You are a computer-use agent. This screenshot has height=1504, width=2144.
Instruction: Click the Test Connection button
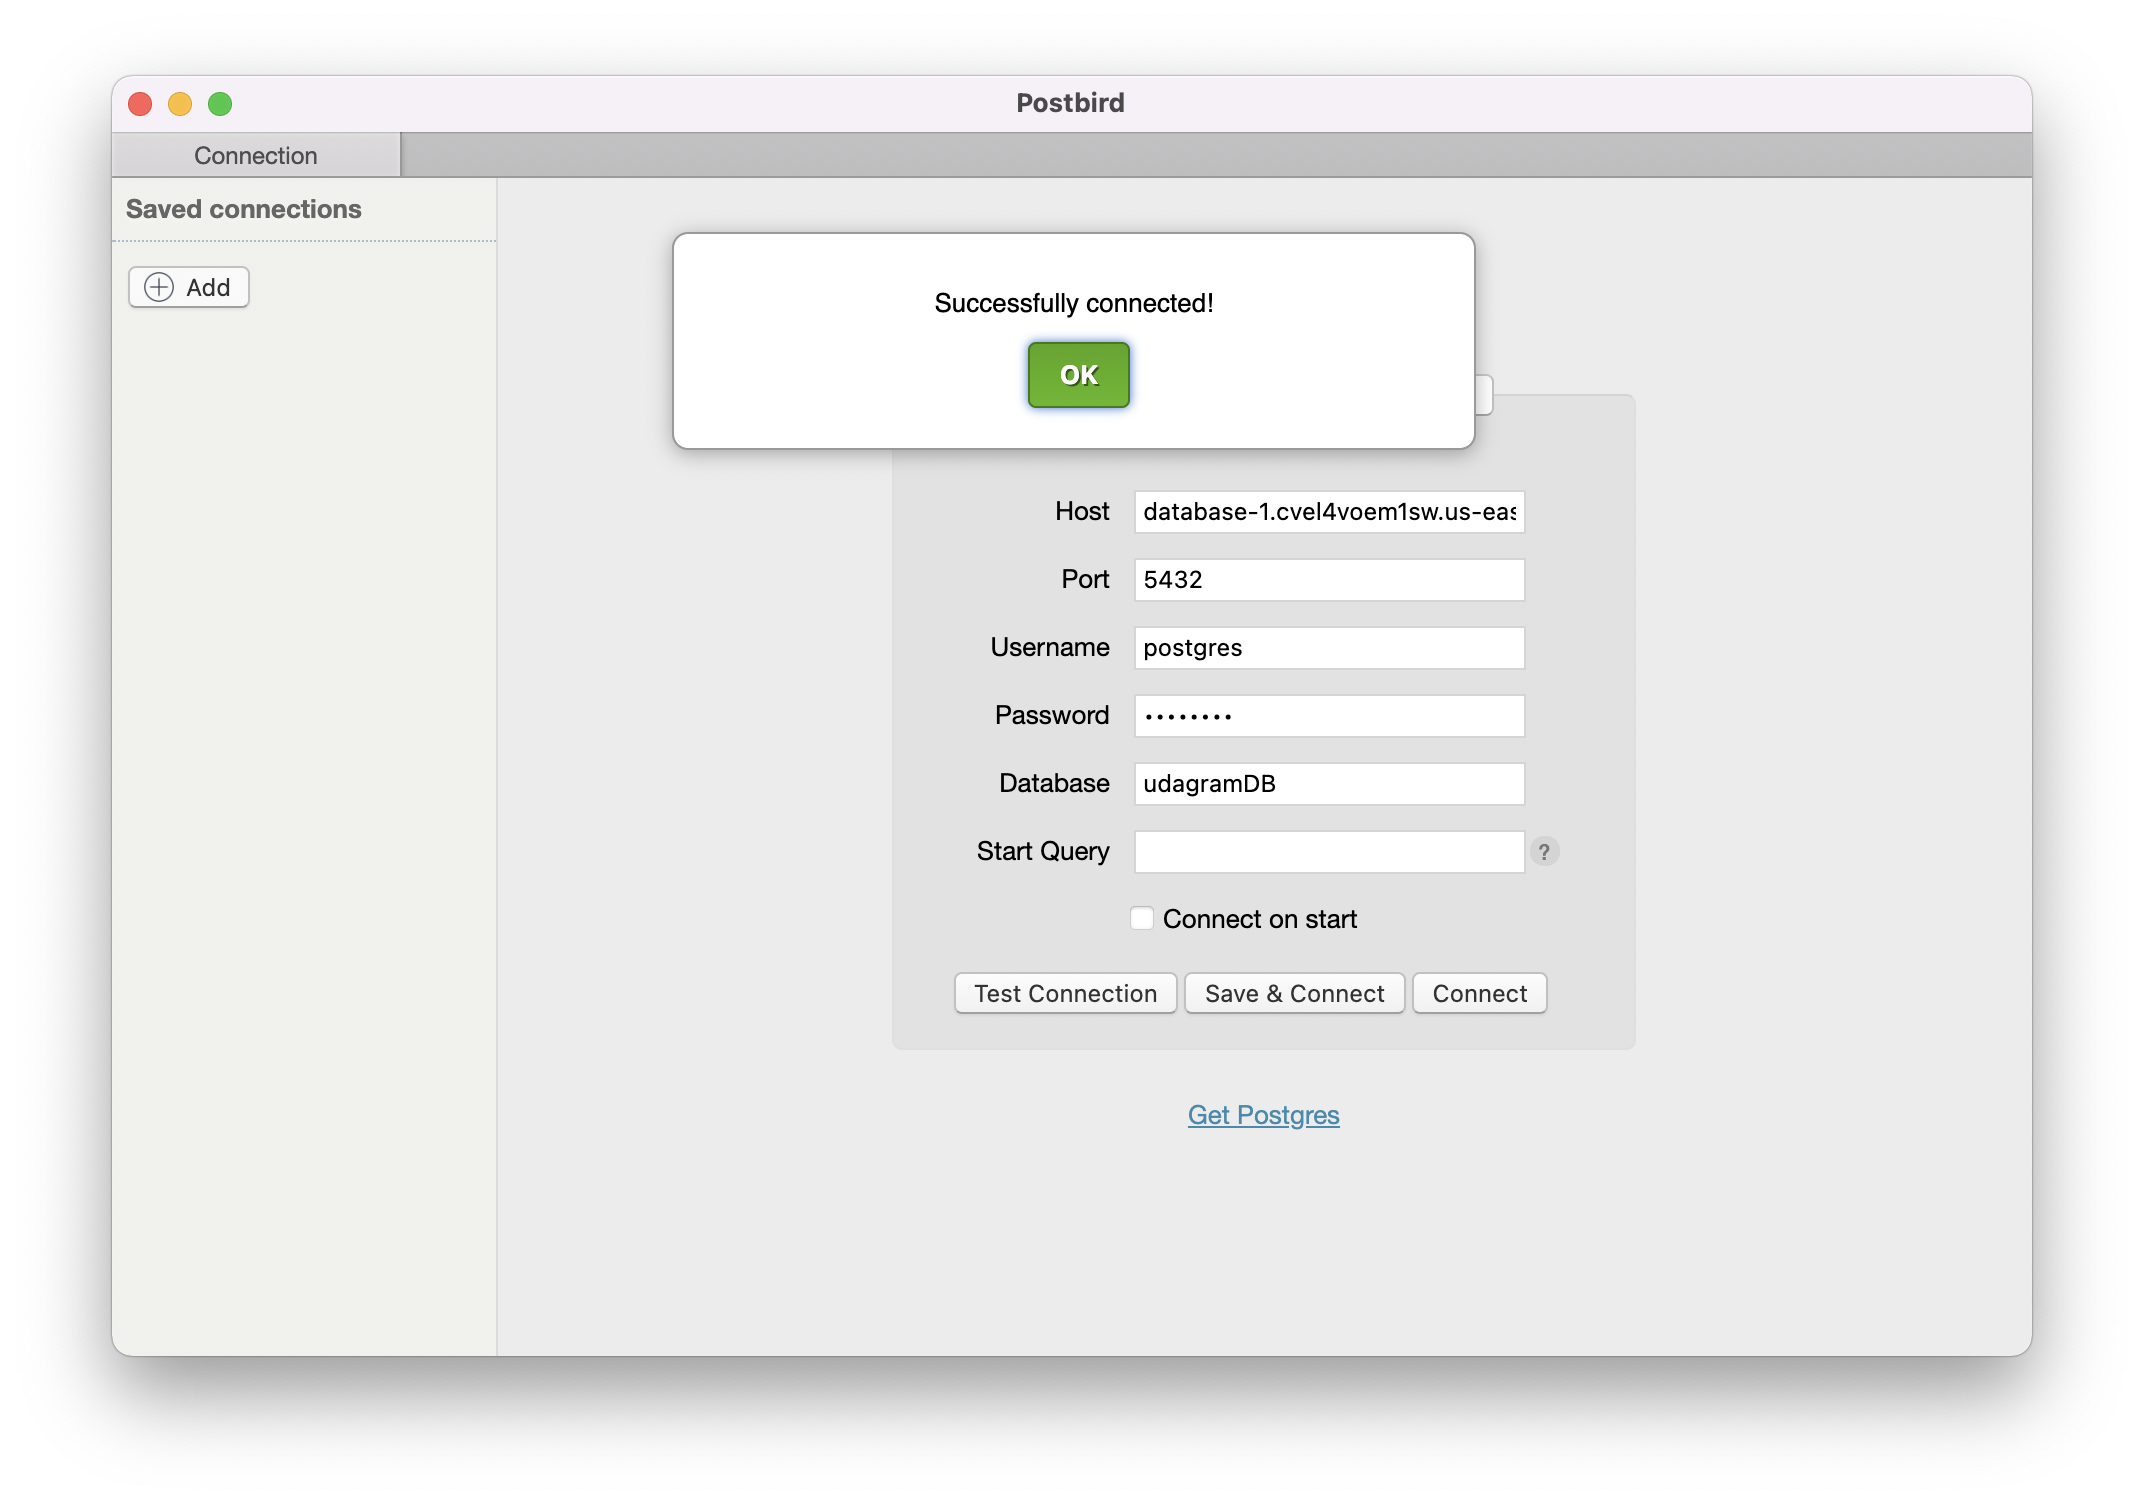pos(1064,993)
